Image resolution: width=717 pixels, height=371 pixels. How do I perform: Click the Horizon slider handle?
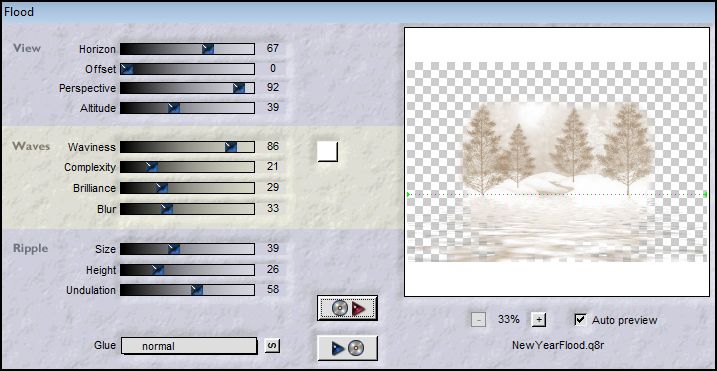[208, 49]
